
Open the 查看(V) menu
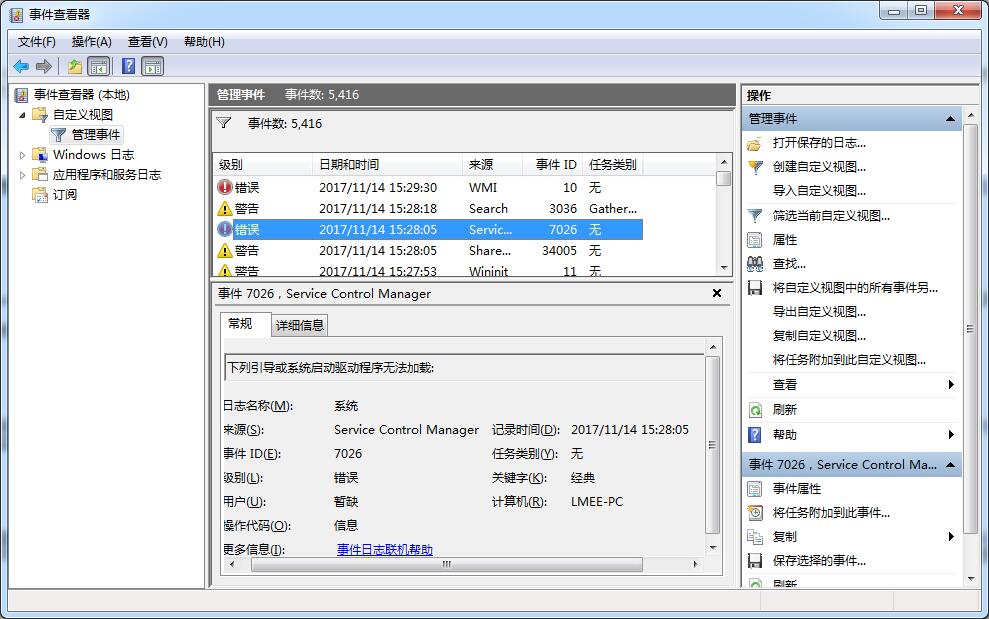click(x=148, y=42)
